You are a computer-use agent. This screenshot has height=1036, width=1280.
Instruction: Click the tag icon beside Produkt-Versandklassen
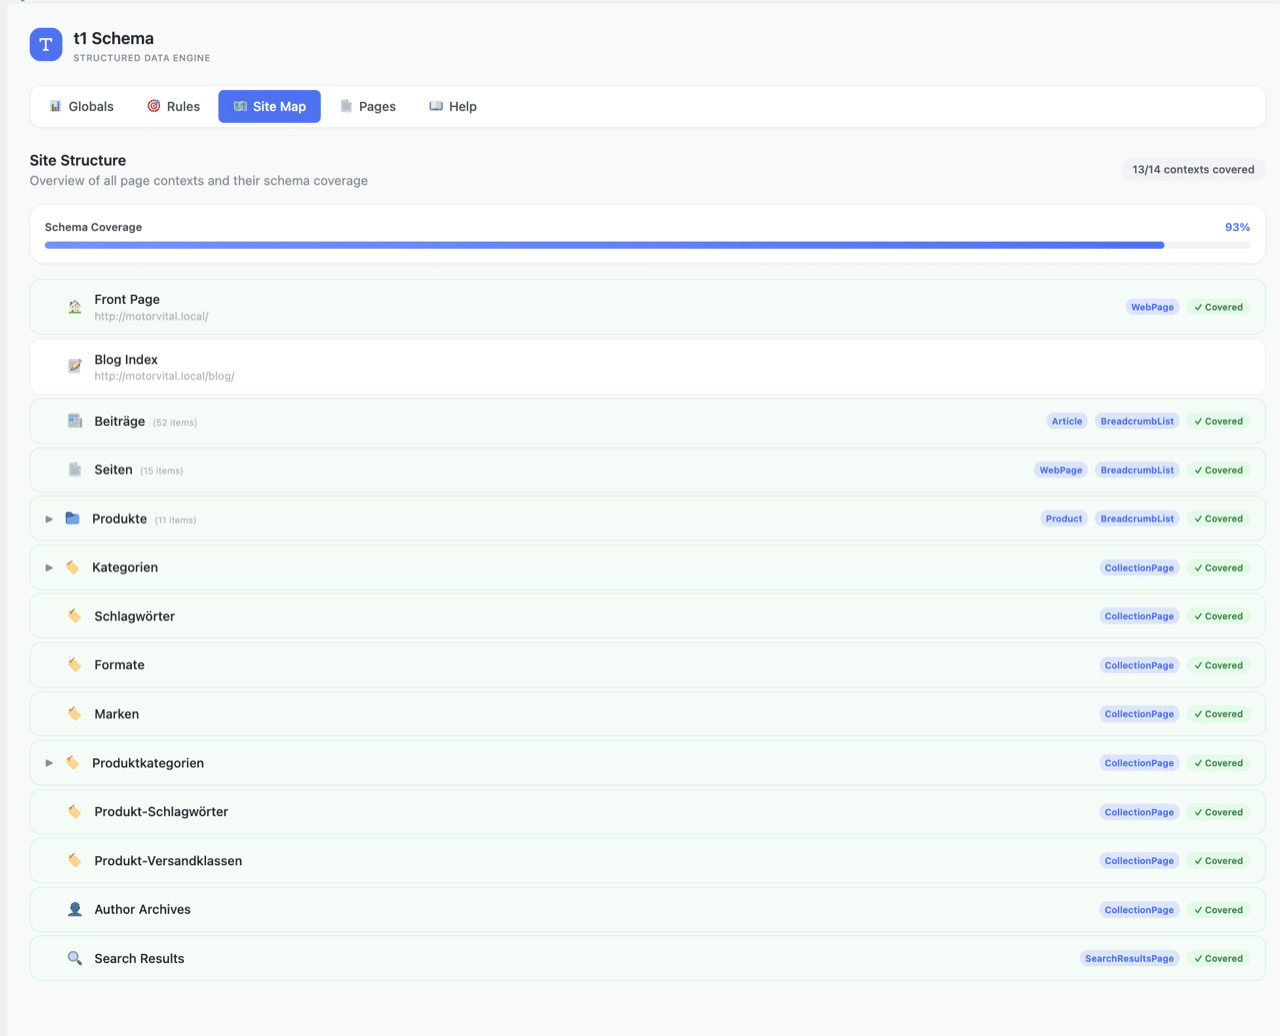tap(75, 860)
